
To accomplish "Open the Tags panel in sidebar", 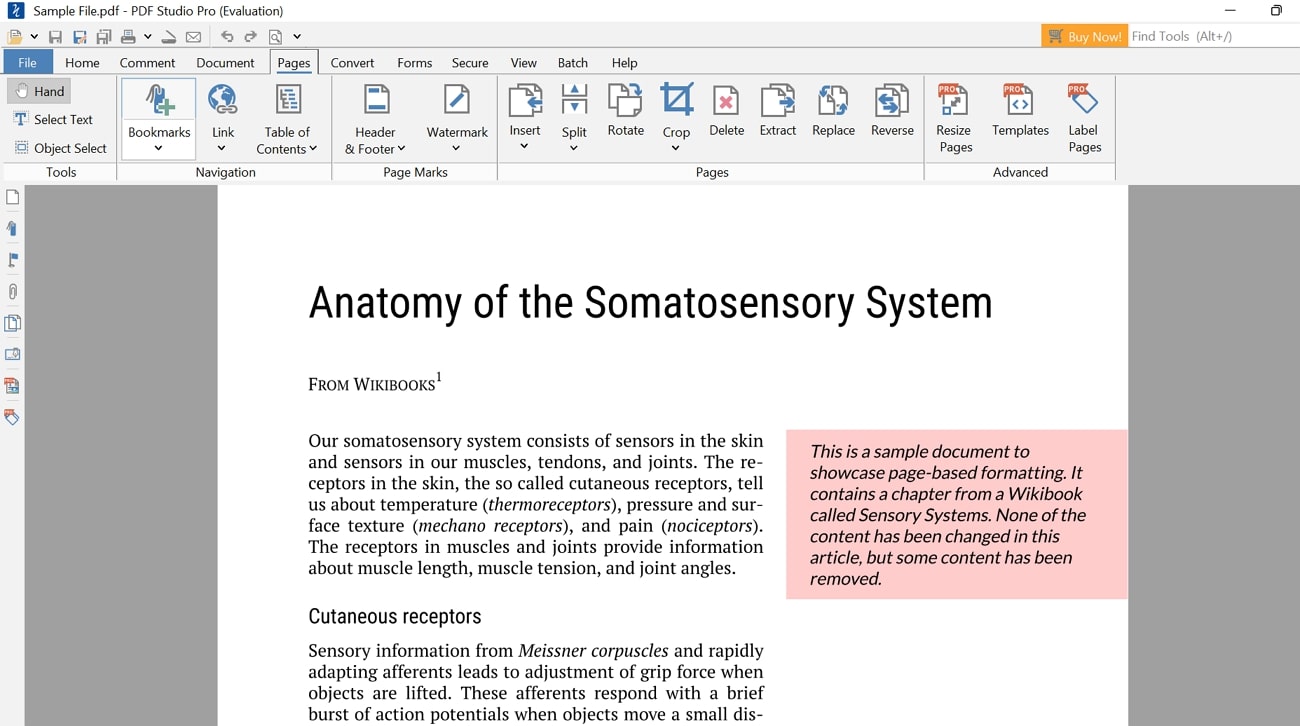I will pyautogui.click(x=12, y=417).
